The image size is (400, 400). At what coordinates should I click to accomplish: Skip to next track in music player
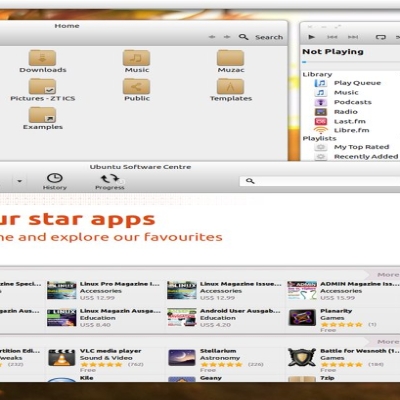[353, 37]
